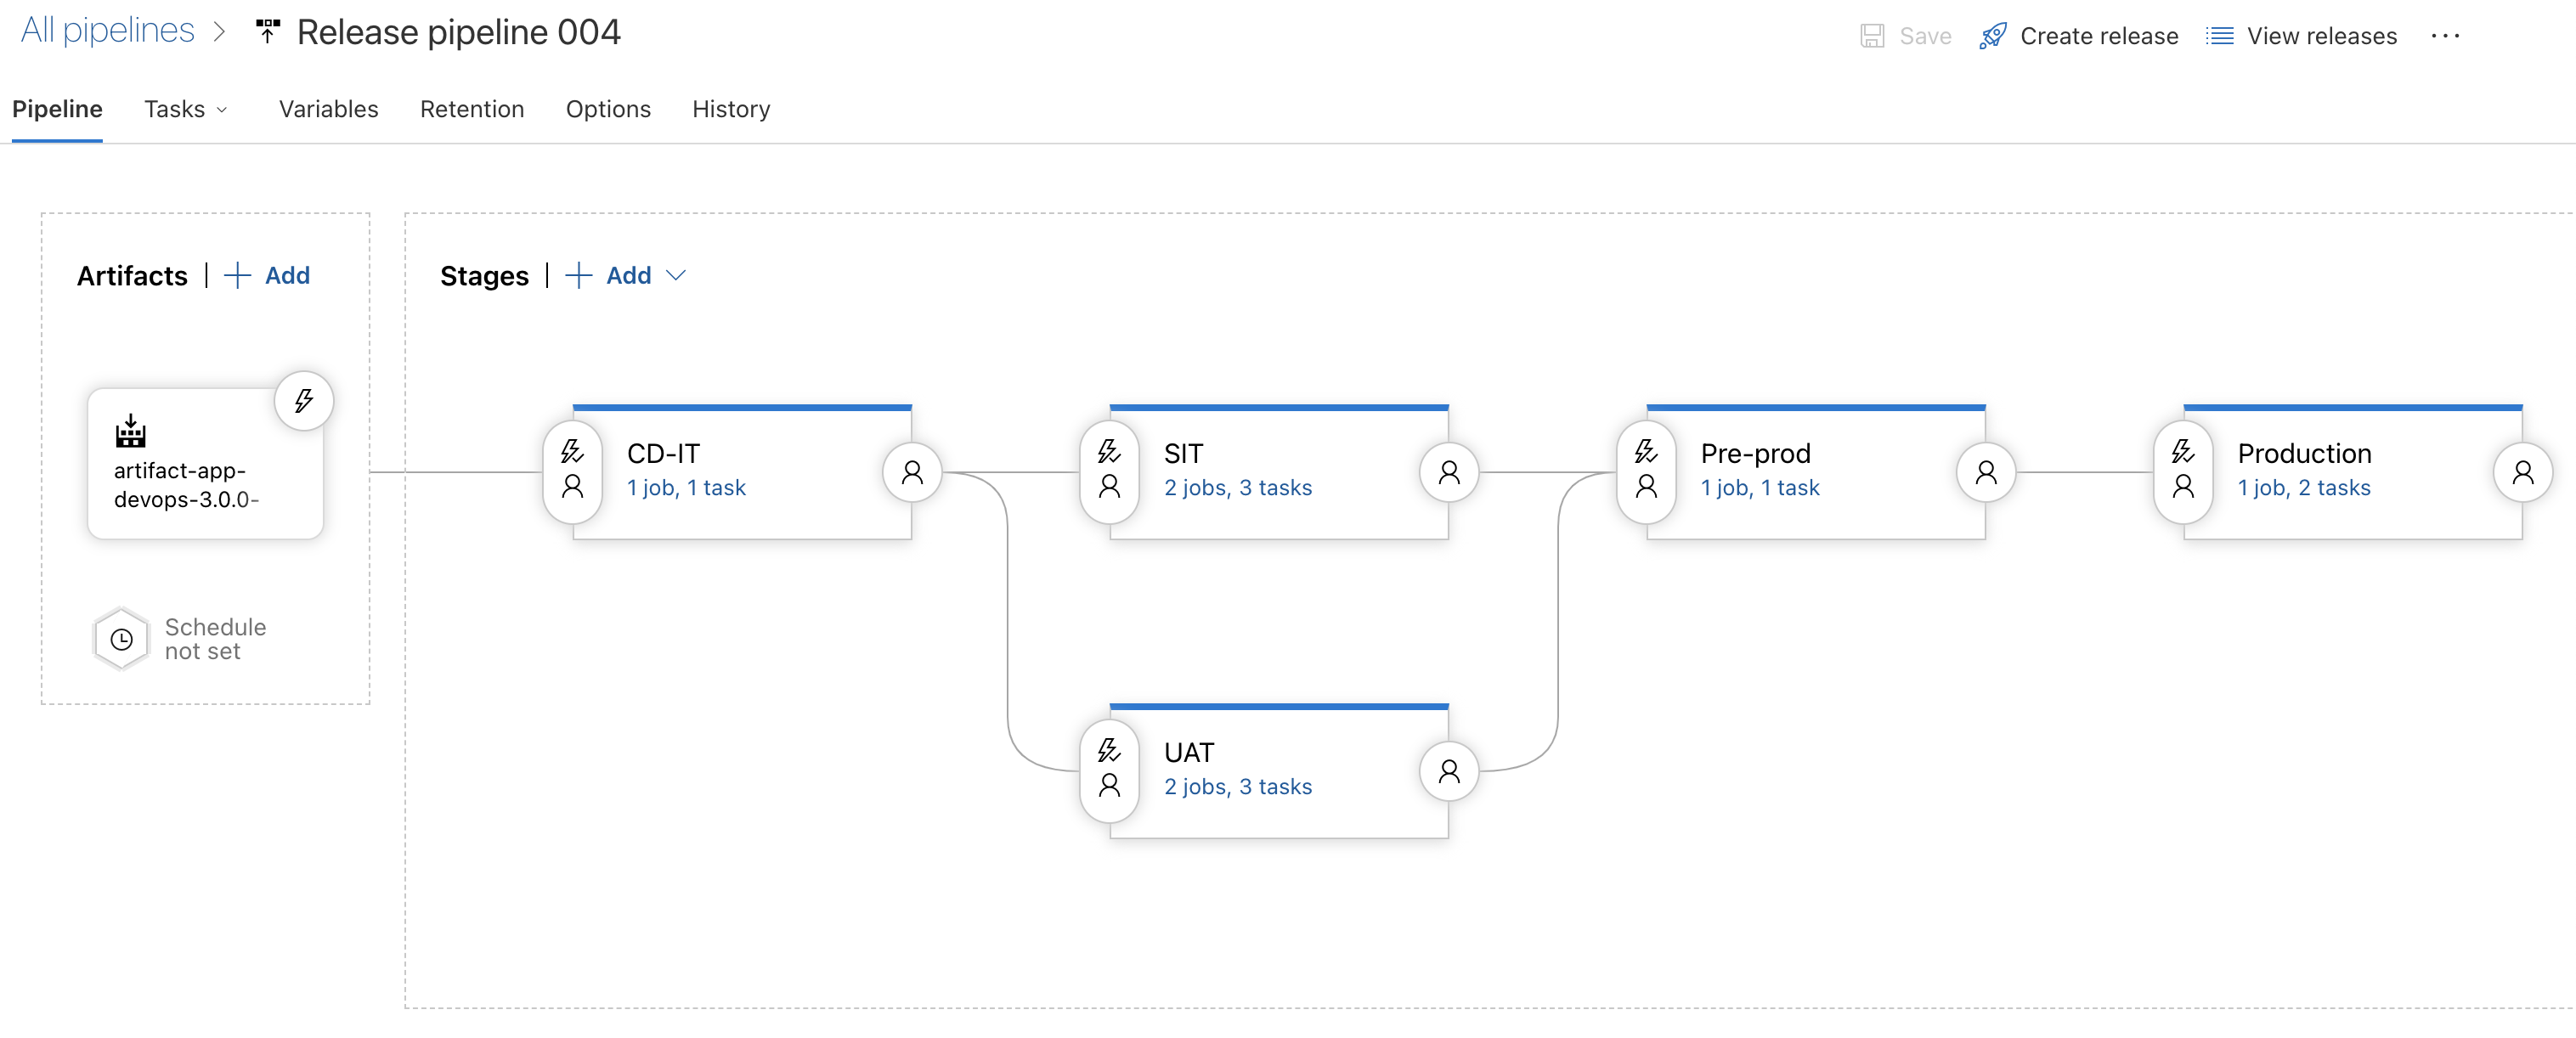The width and height of the screenshot is (2576, 1038).
Task: Open the SIT '2 jobs, 3 tasks' link
Action: pyautogui.click(x=1237, y=487)
